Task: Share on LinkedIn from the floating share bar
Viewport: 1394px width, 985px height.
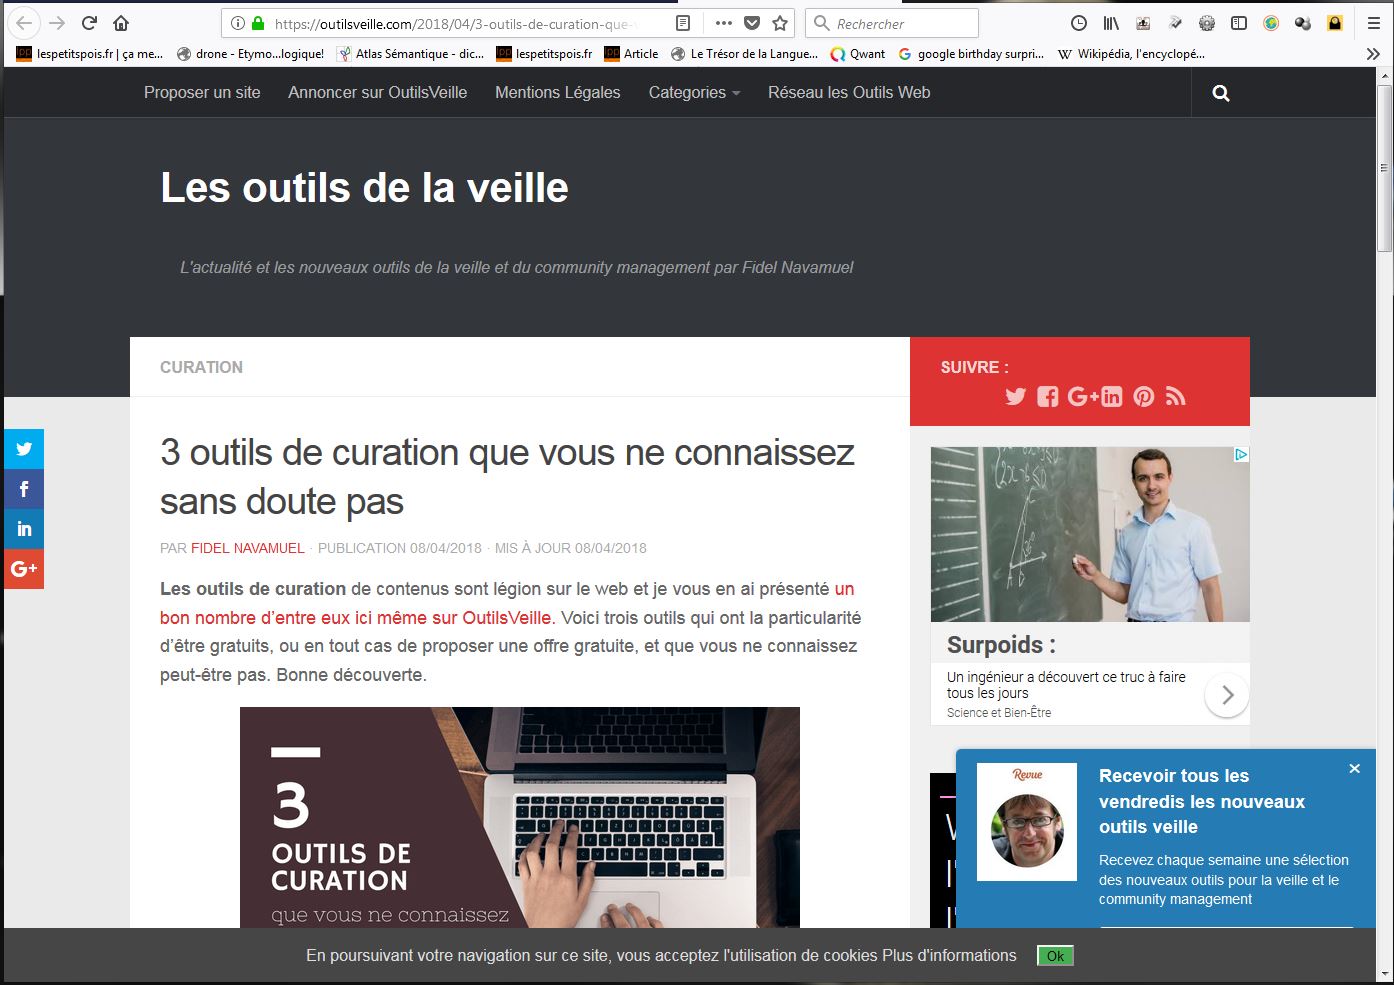Action: (x=24, y=529)
